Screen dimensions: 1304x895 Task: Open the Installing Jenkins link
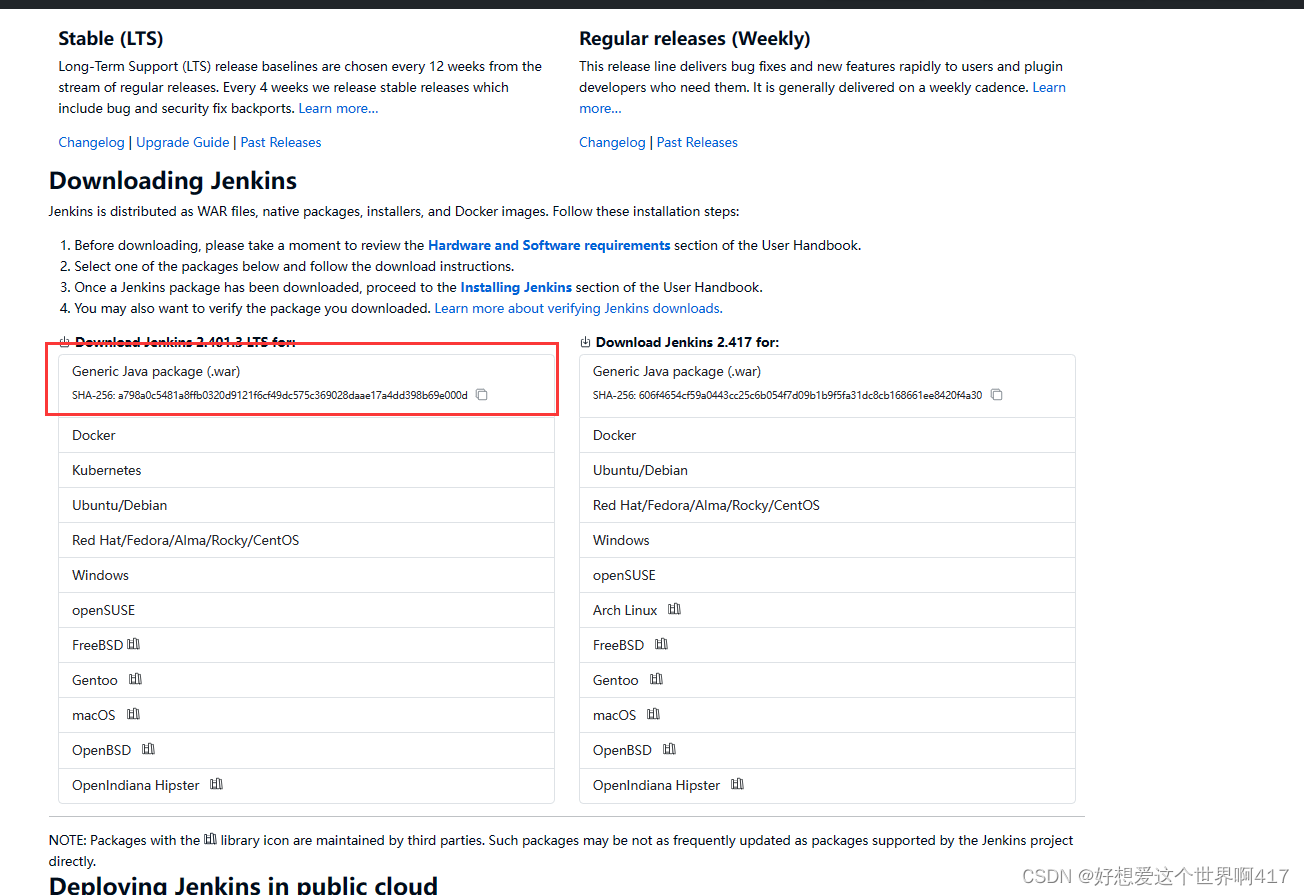pos(516,287)
